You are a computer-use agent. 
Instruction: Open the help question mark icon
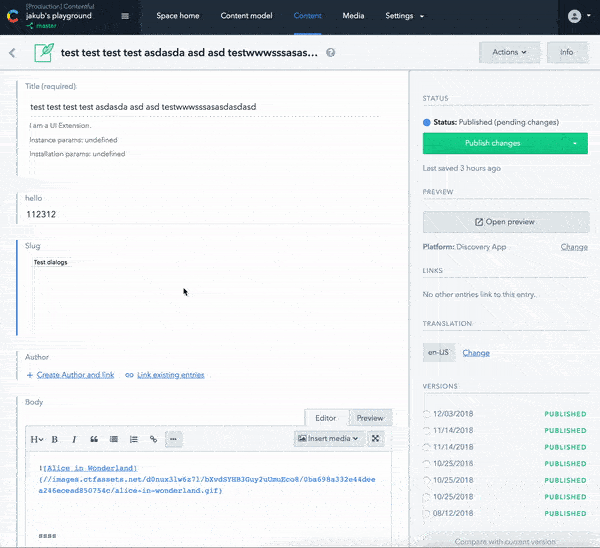coord(331,53)
